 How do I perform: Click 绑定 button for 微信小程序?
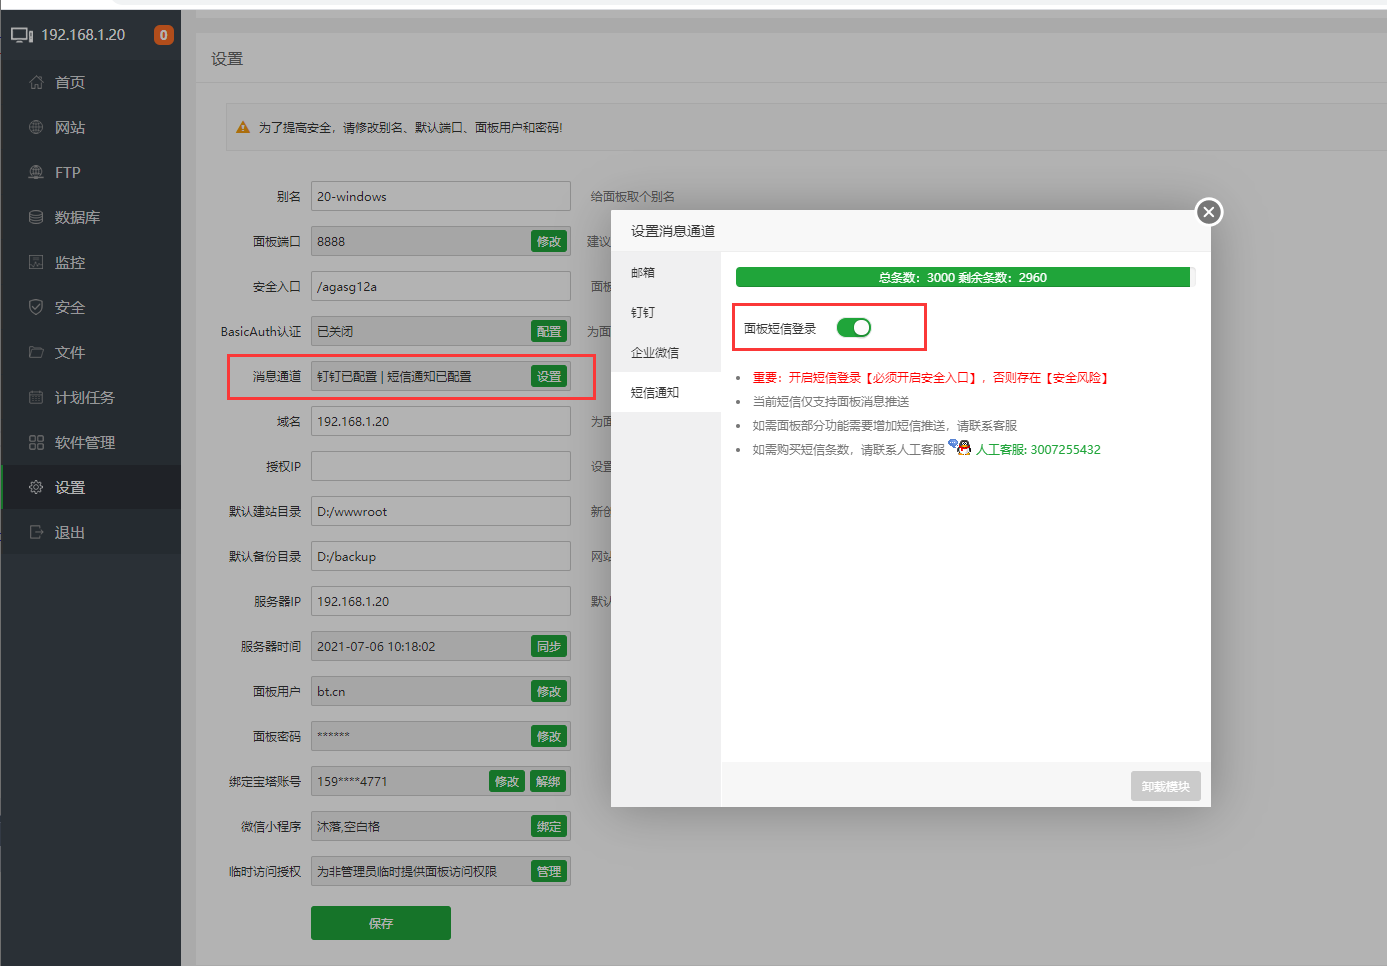pyautogui.click(x=549, y=826)
